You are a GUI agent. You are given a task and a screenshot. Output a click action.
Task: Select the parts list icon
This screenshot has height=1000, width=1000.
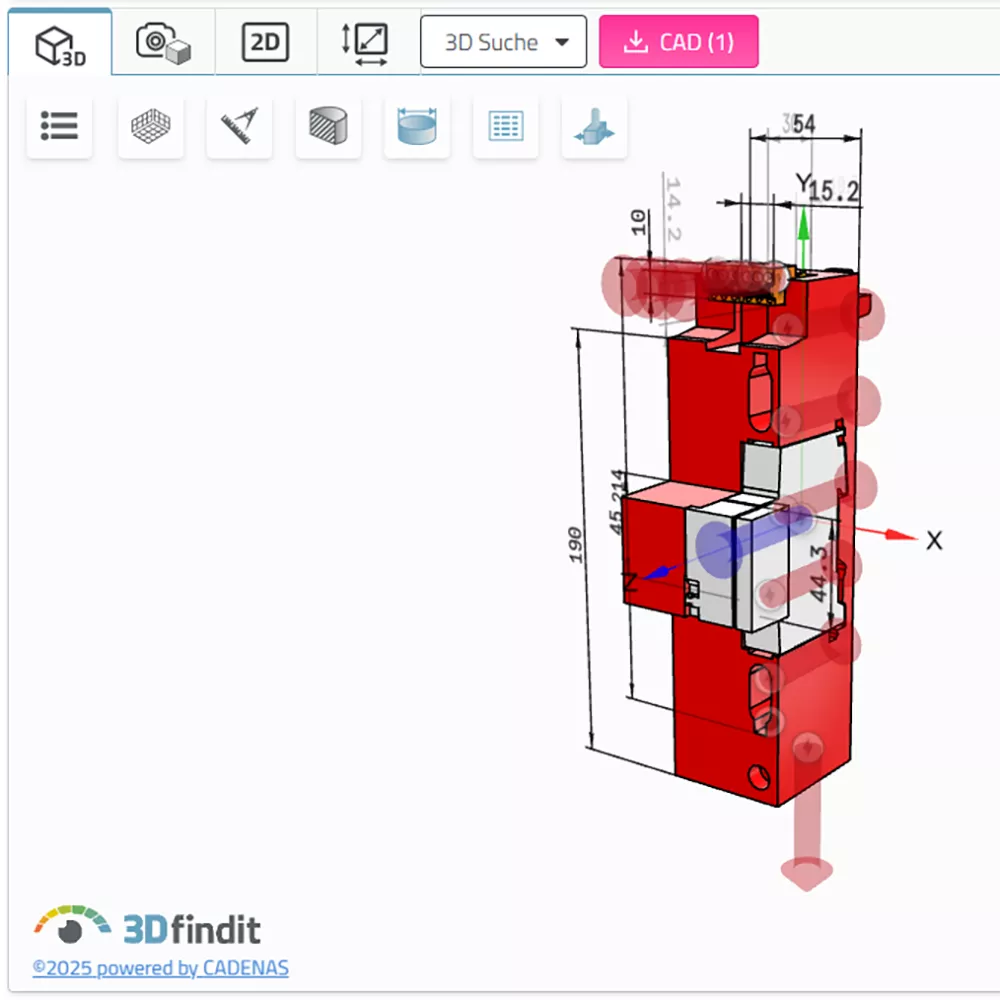click(60, 126)
